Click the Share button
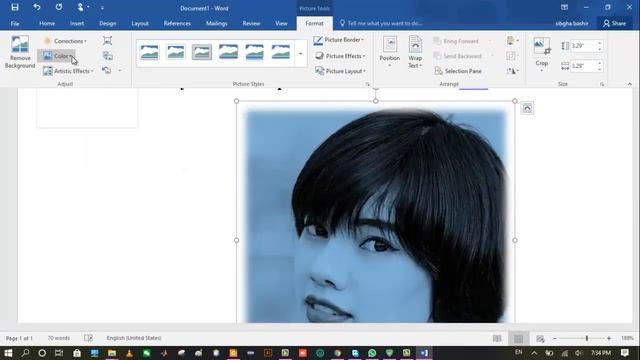 (615, 24)
